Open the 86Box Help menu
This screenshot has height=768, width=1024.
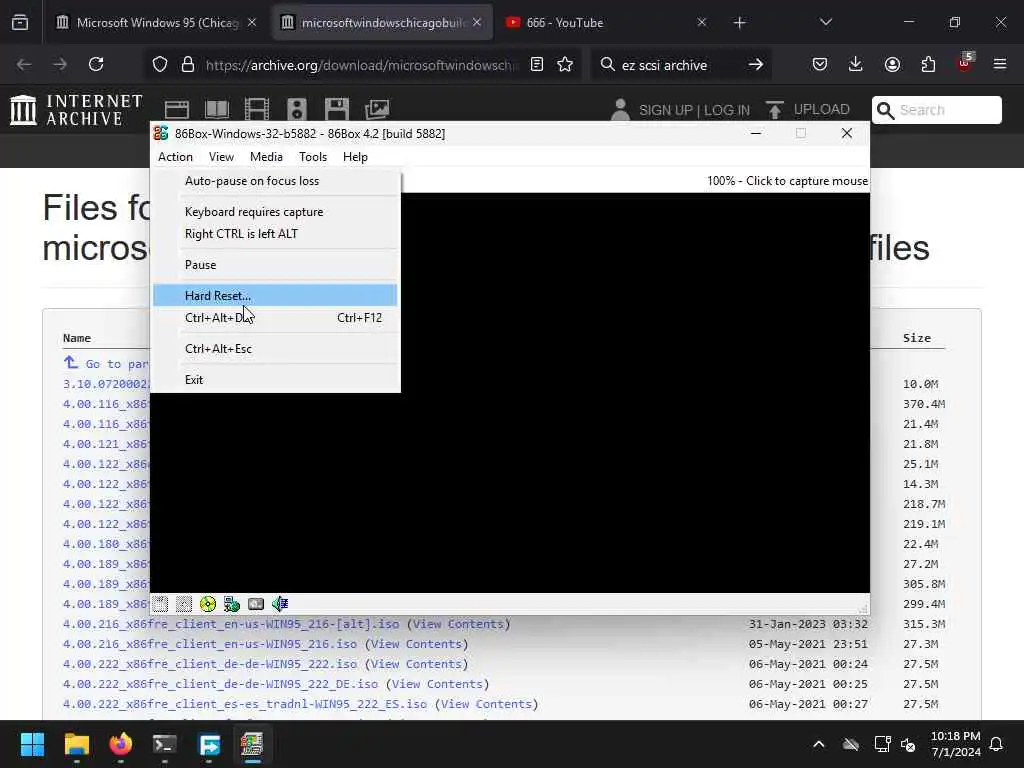[x=355, y=157]
